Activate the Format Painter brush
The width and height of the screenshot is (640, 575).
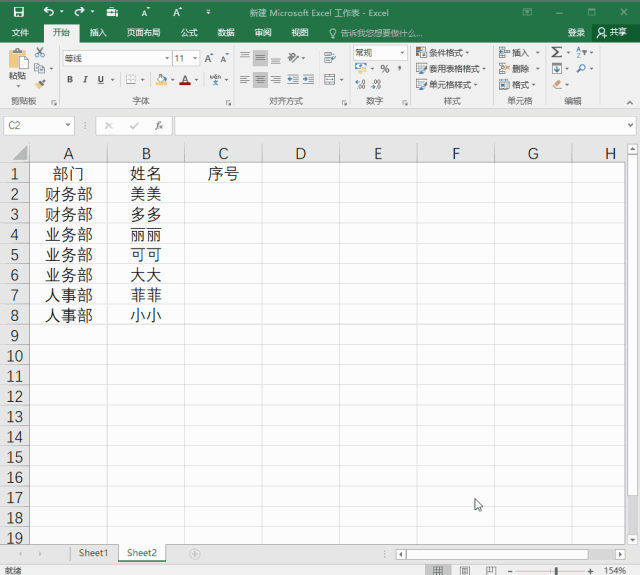tap(40, 84)
